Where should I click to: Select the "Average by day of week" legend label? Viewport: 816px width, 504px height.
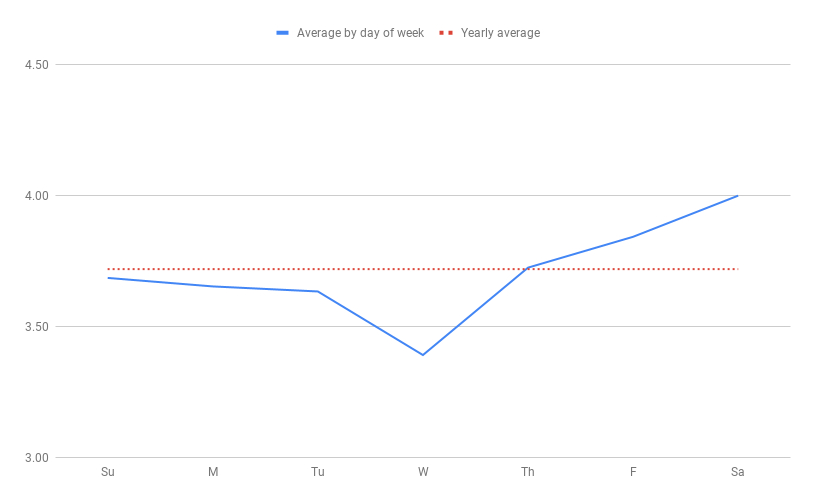click(360, 33)
